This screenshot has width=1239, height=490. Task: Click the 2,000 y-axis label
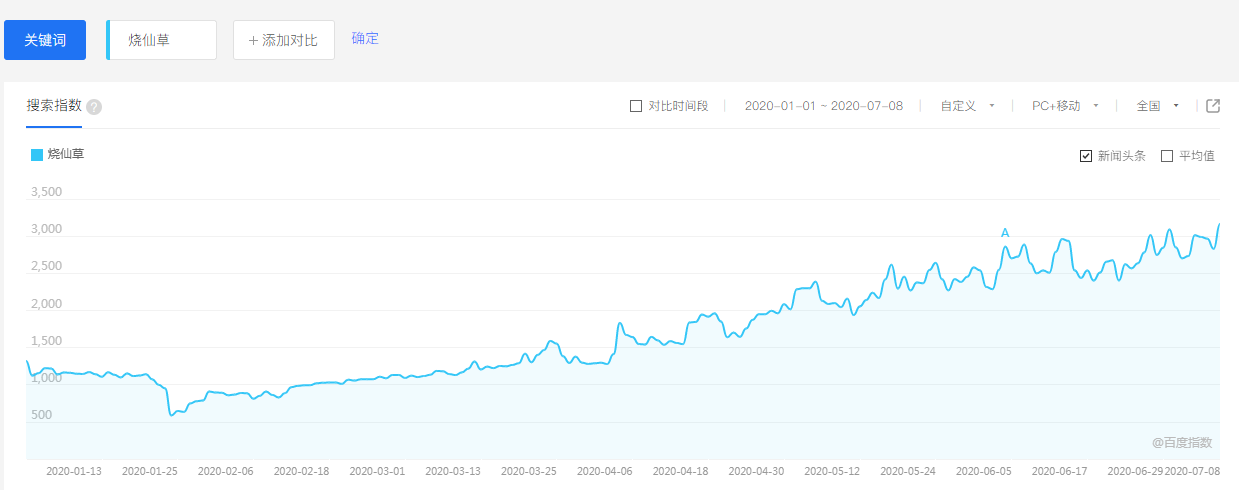pos(45,303)
